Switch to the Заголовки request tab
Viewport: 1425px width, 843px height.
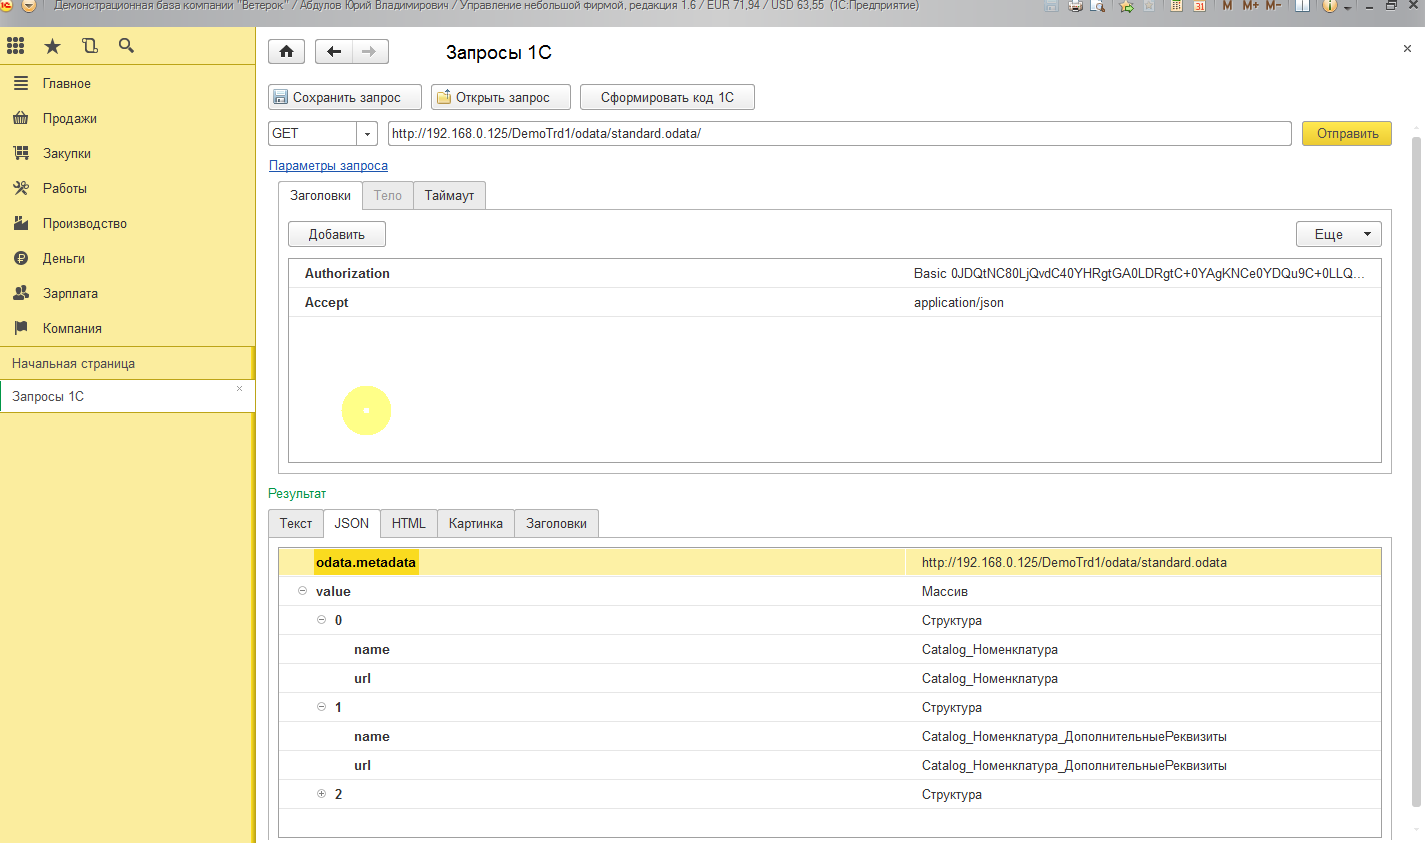tap(320, 196)
